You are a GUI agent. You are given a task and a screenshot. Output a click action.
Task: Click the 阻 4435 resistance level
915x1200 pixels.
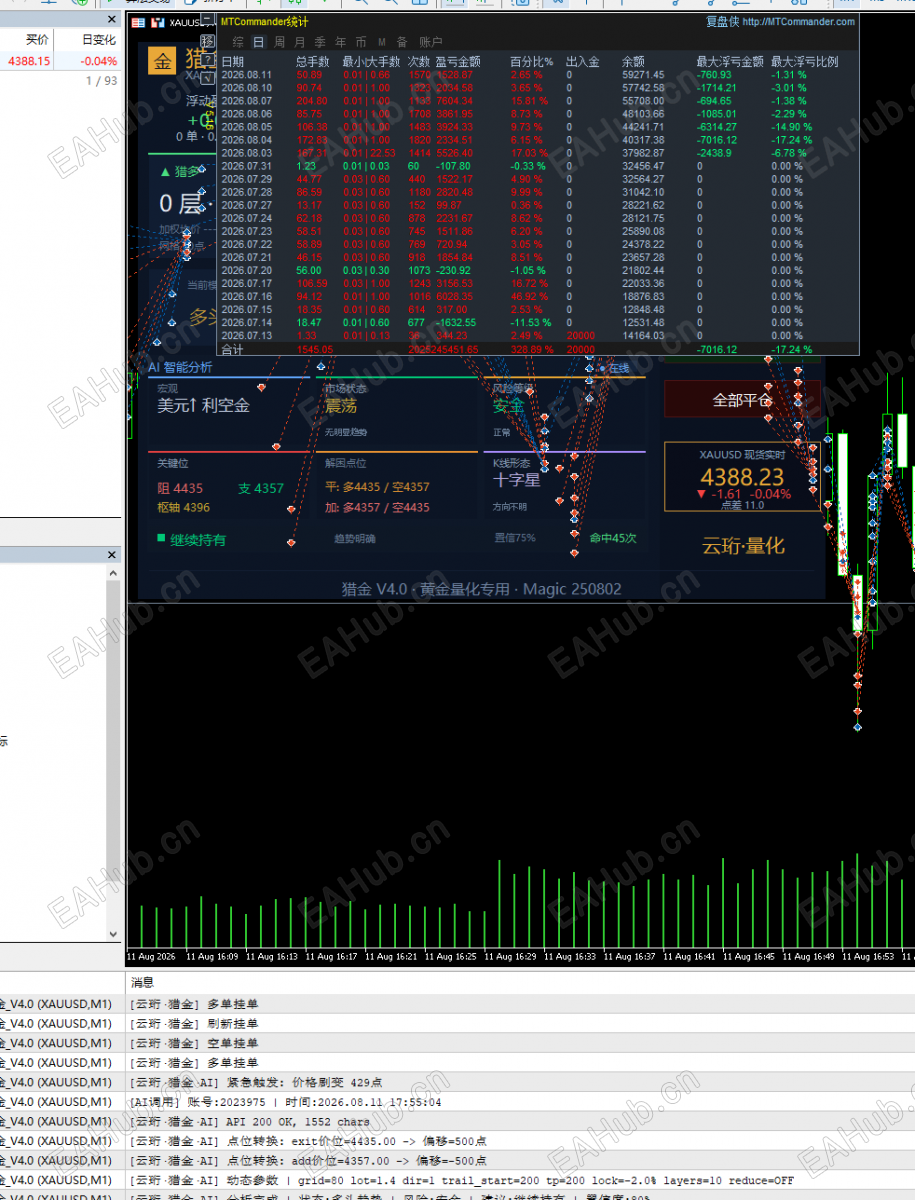180,488
